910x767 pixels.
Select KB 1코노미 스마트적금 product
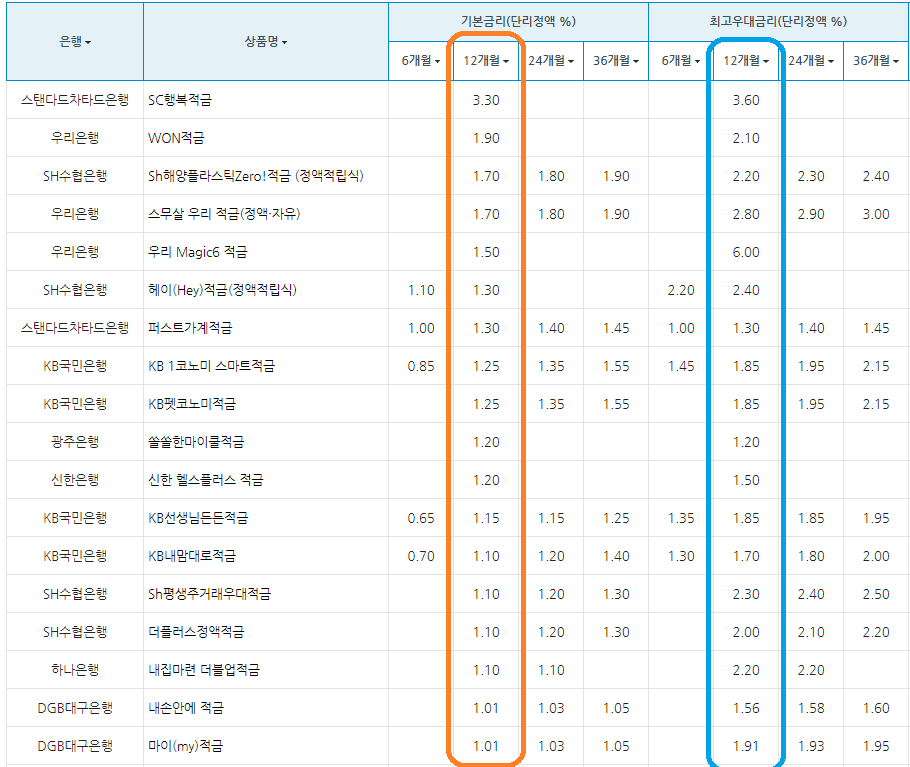(211, 366)
